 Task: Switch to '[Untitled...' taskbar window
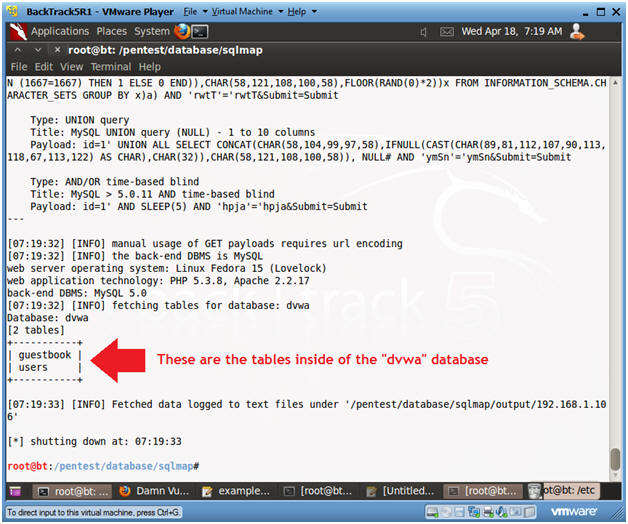coord(401,491)
